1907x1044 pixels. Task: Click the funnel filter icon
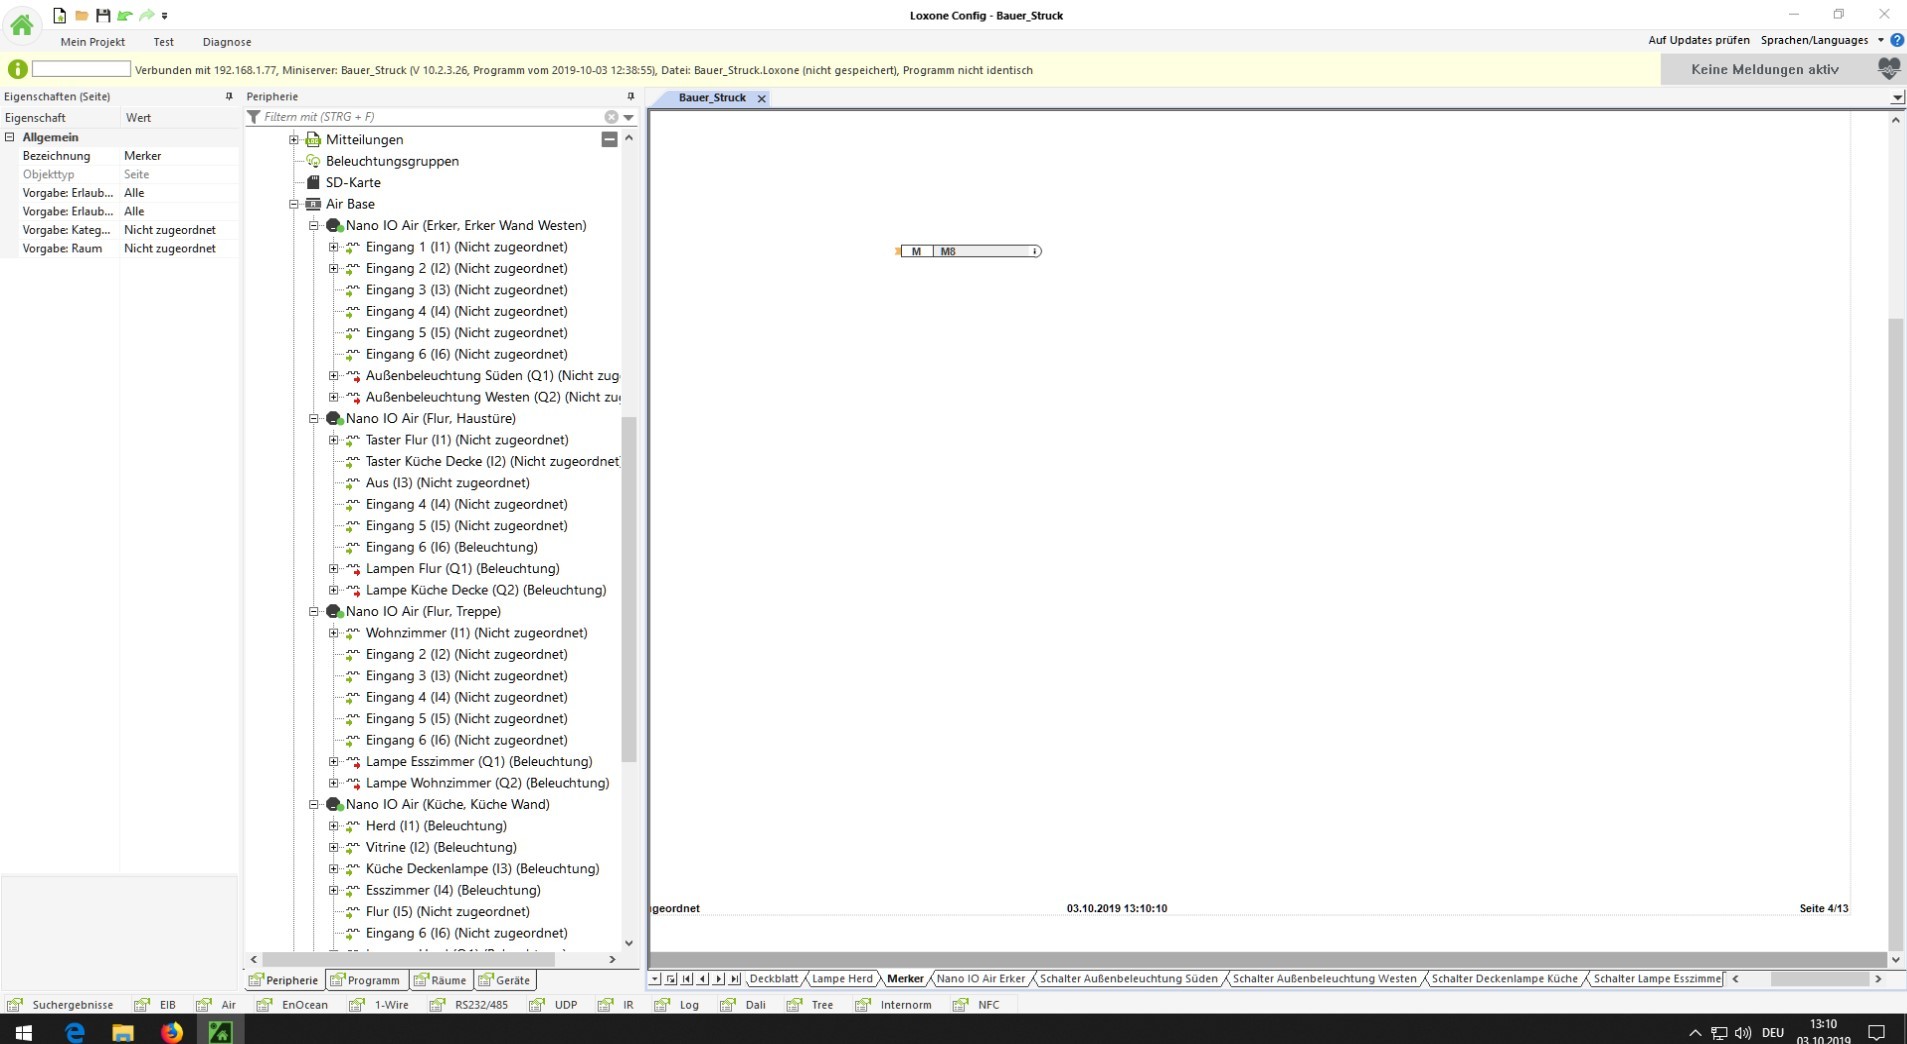point(254,117)
